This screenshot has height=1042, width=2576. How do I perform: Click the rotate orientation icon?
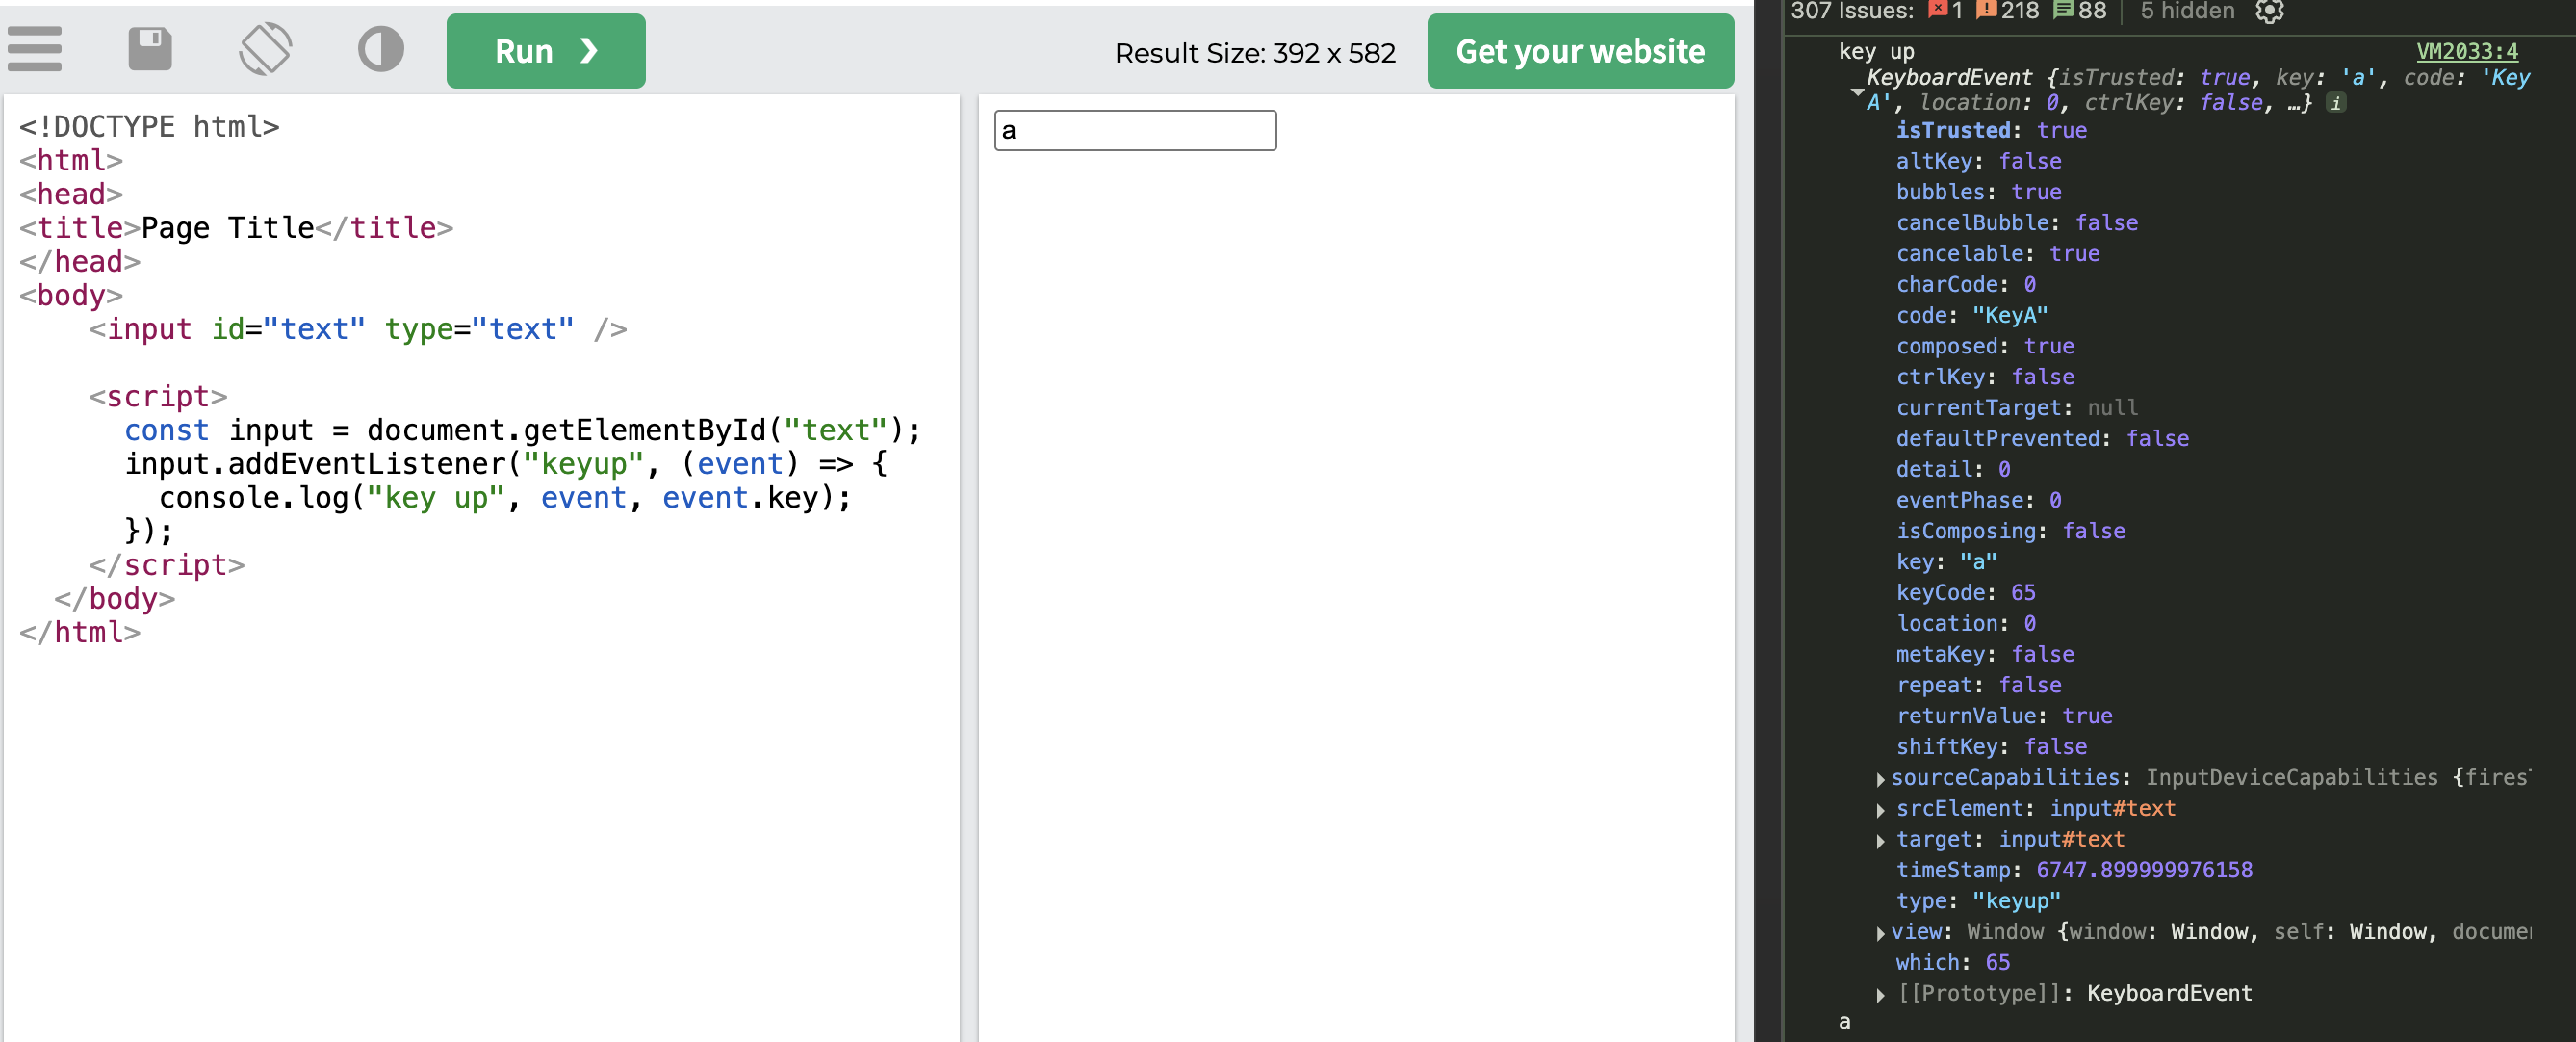coord(266,50)
